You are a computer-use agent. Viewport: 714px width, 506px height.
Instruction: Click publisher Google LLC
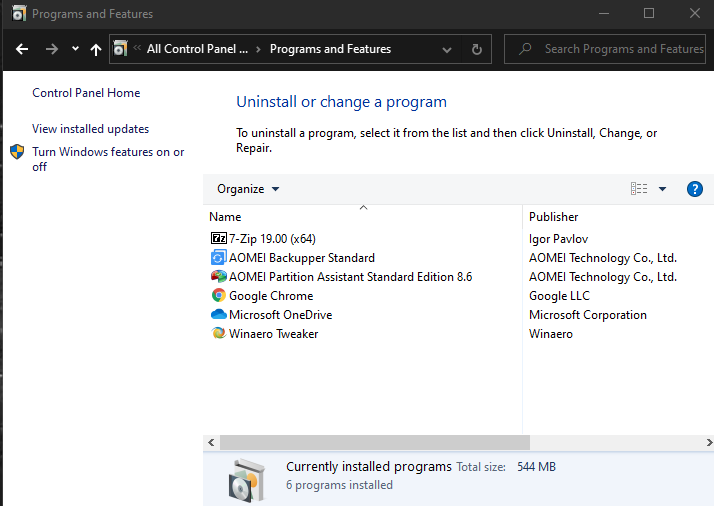[559, 296]
